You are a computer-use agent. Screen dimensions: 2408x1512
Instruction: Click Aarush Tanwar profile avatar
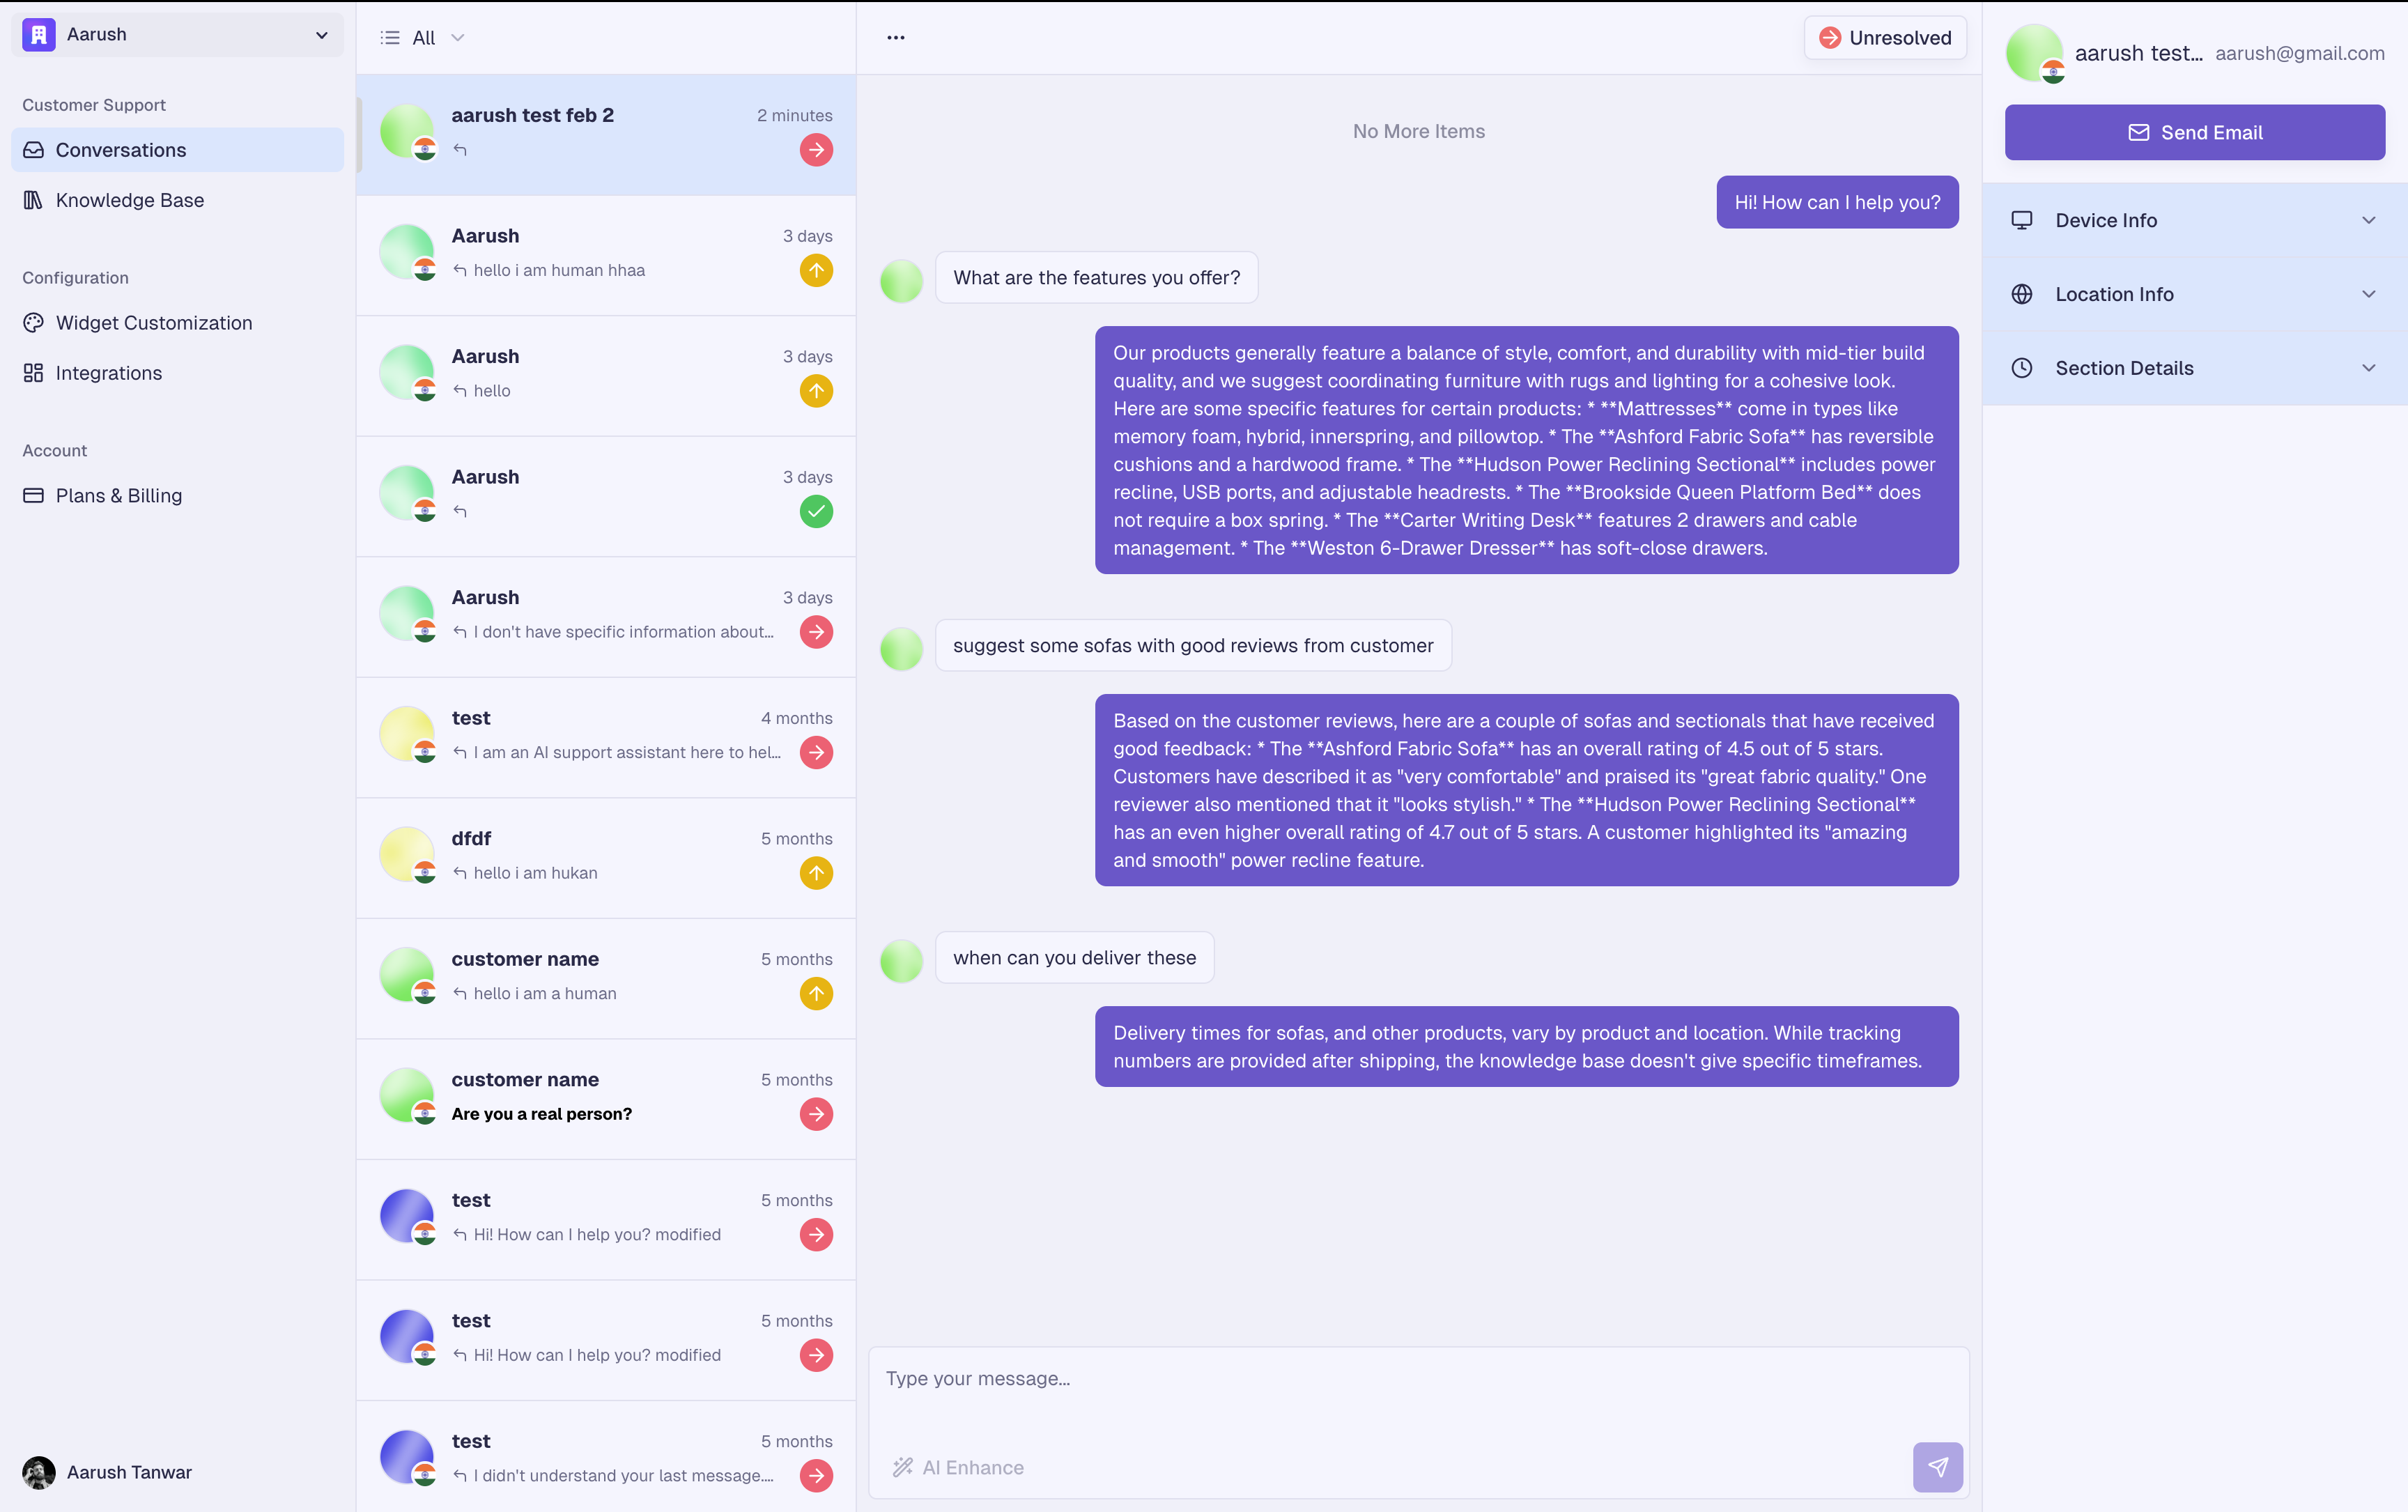(39, 1472)
